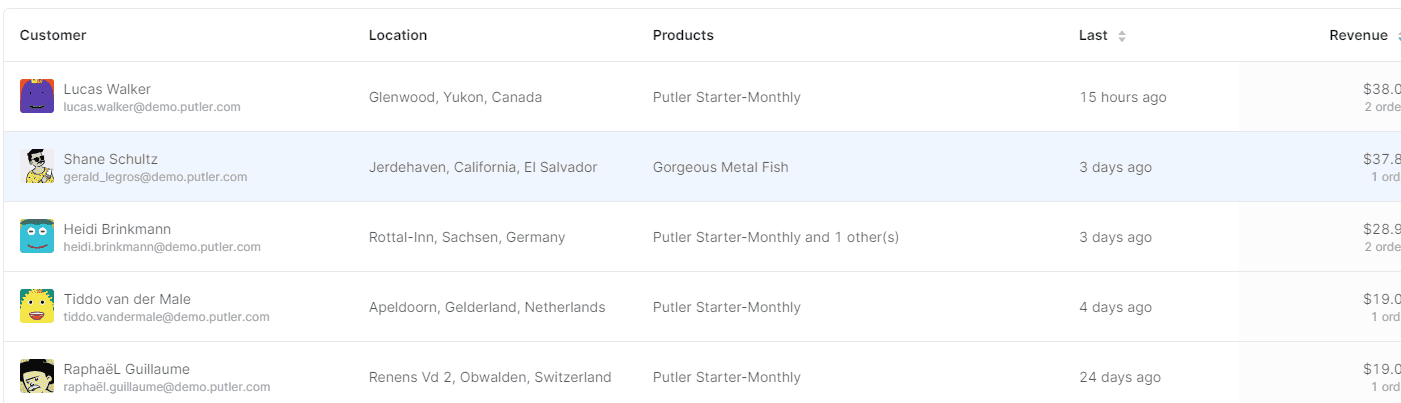Click Rottal-Inn, Sachsen, Germany location
The height and width of the screenshot is (403, 1401).
point(467,238)
